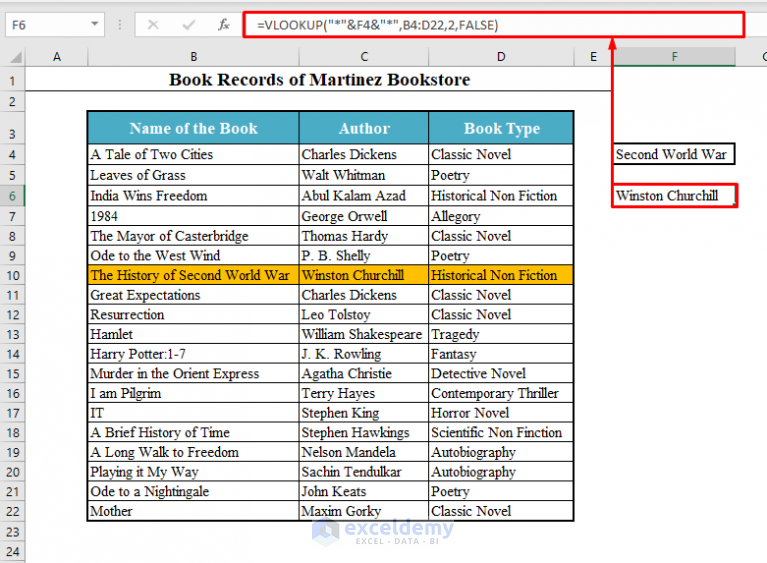Click the Enter checkmark icon in formula bar
The height and width of the screenshot is (563, 767).
tap(189, 24)
